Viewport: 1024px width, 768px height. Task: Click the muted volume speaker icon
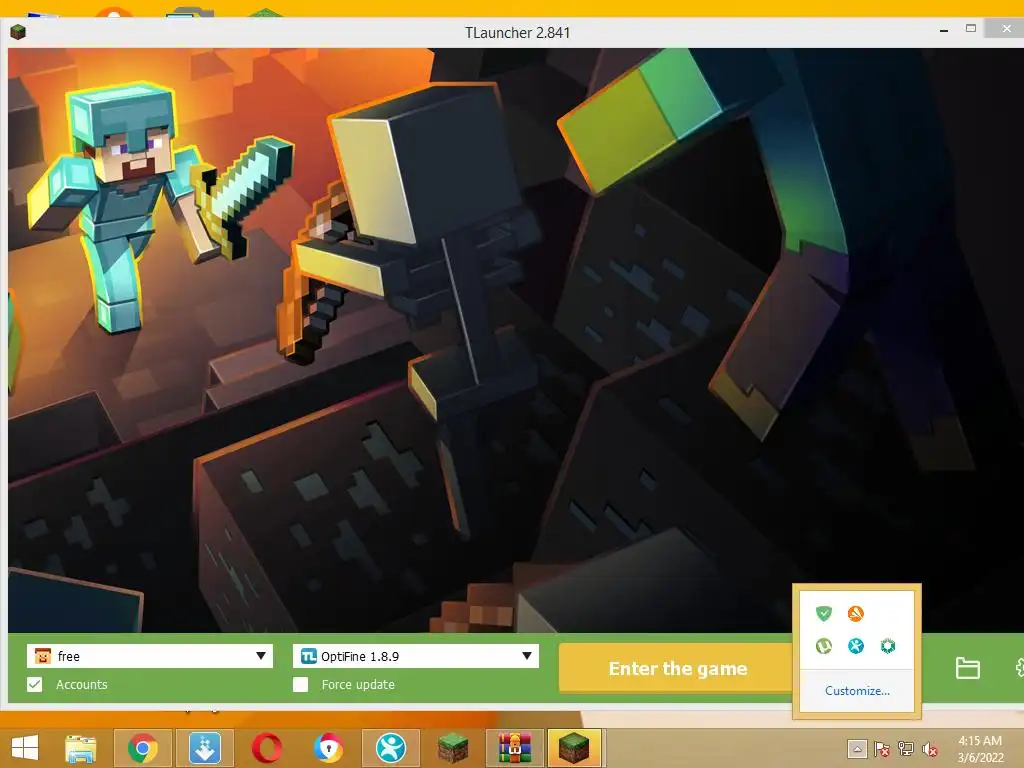[x=930, y=748]
